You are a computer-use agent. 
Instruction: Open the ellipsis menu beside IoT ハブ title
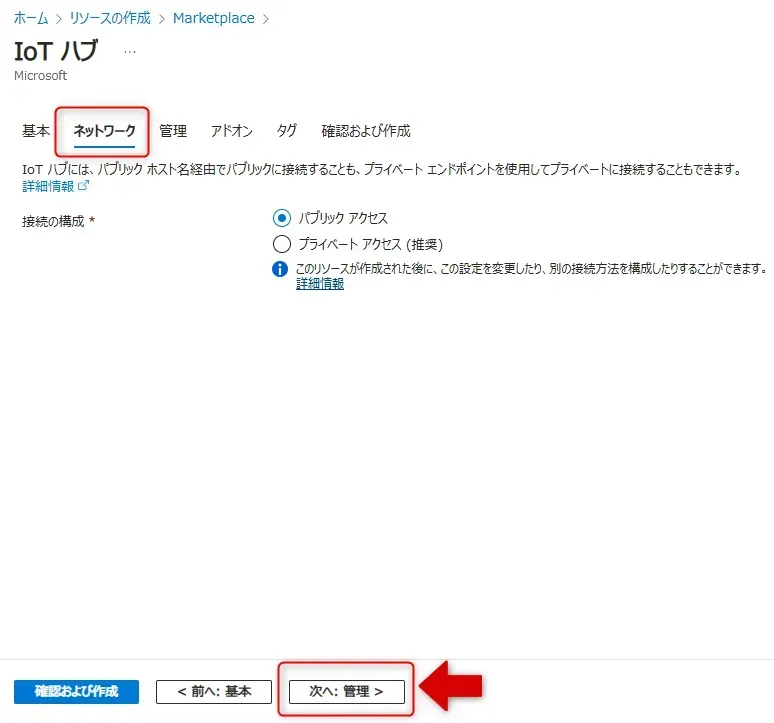point(130,51)
